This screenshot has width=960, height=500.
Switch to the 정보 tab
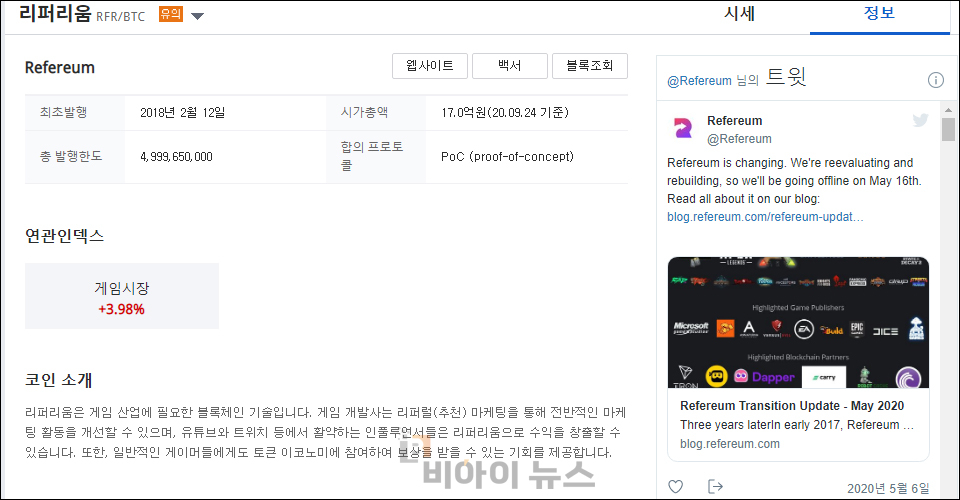[x=879, y=13]
